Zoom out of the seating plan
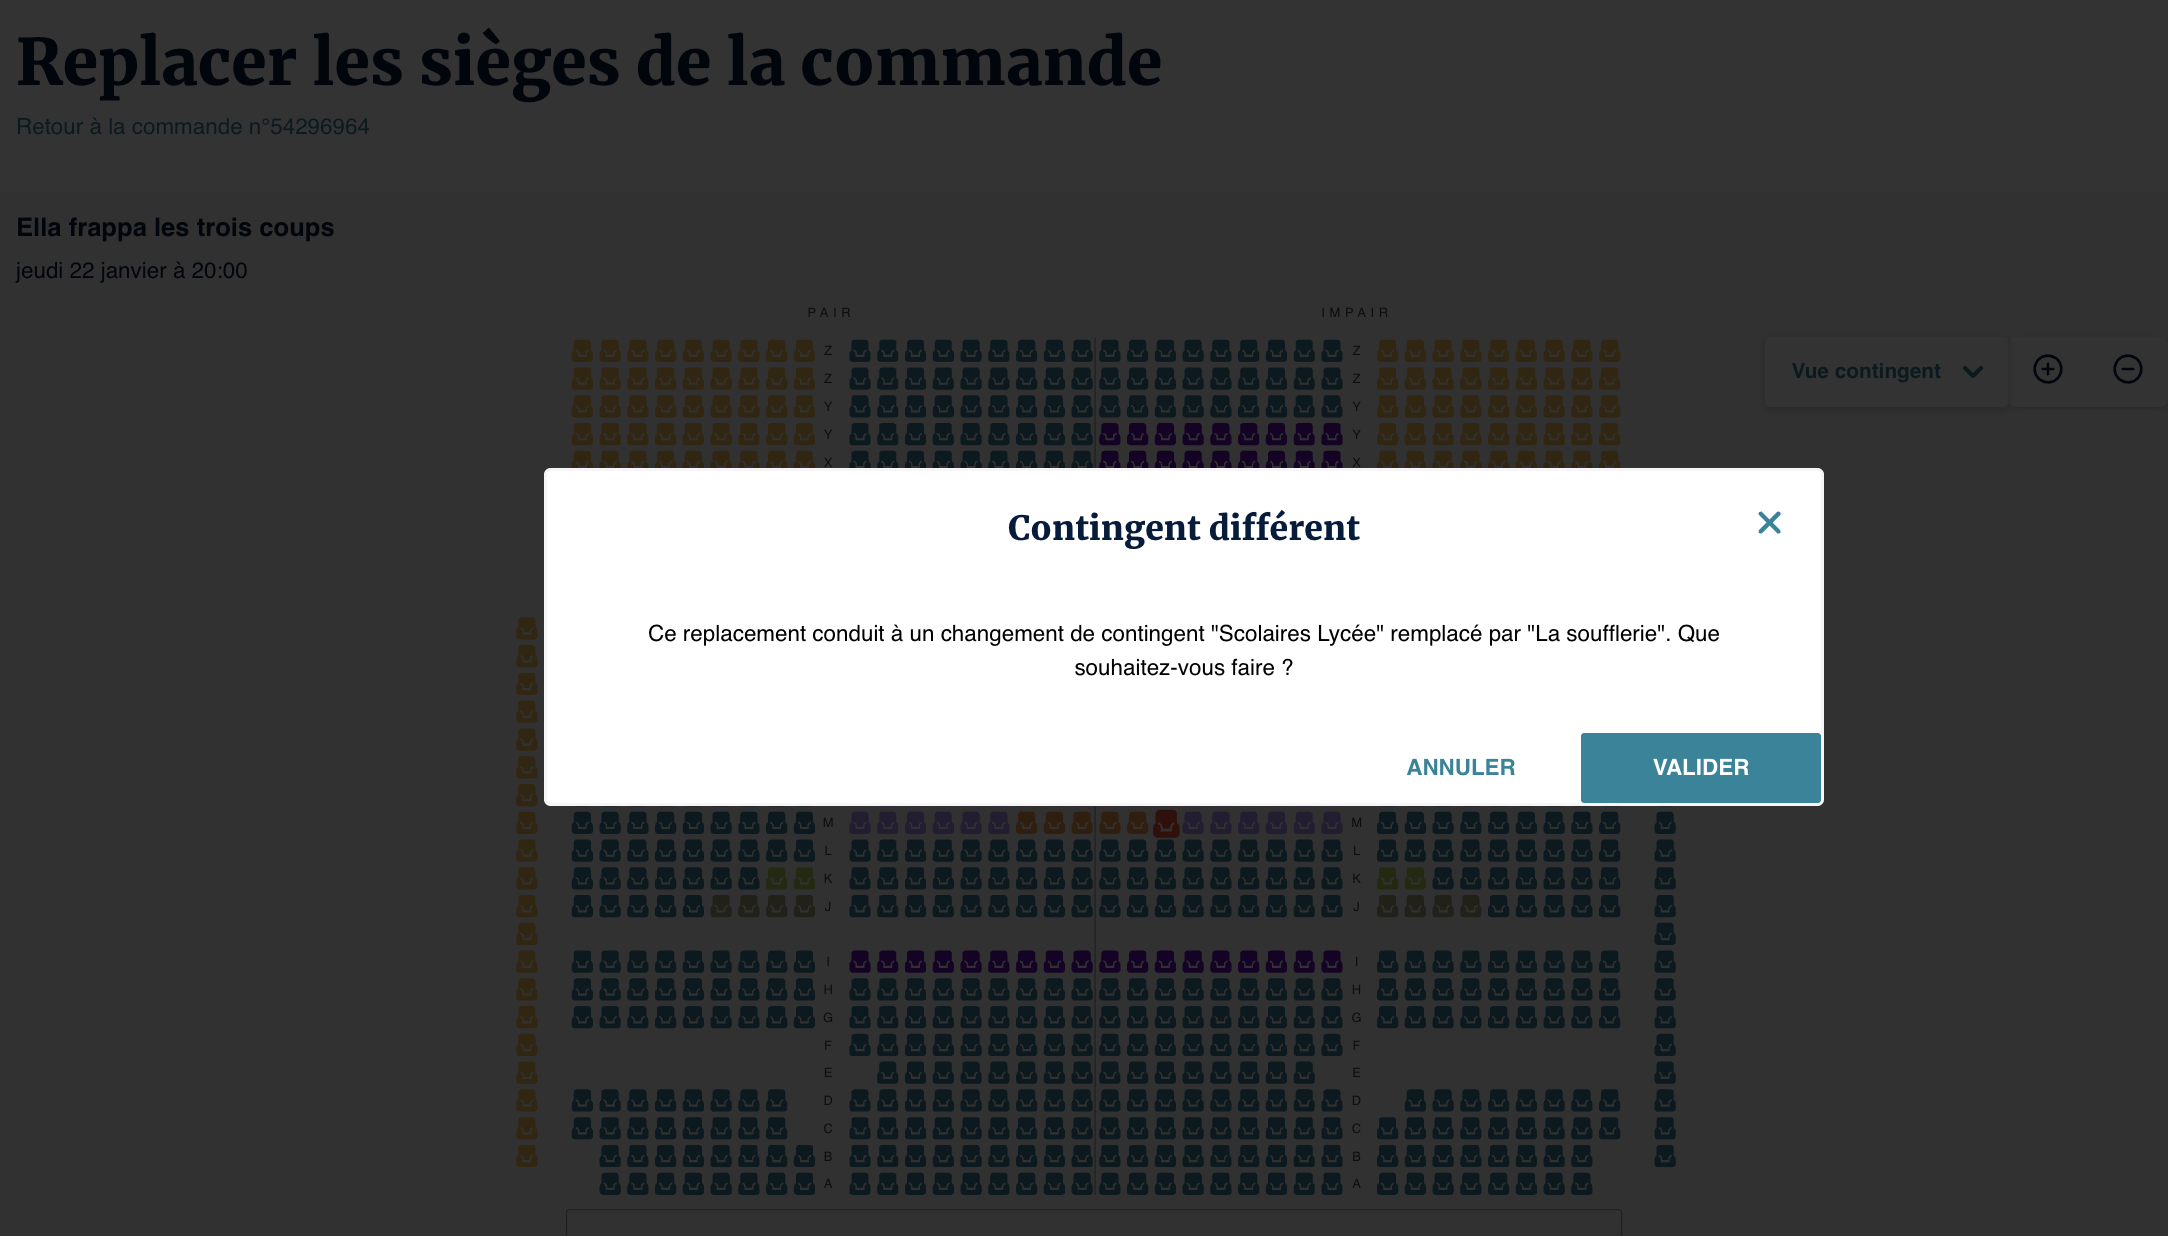 (2127, 370)
